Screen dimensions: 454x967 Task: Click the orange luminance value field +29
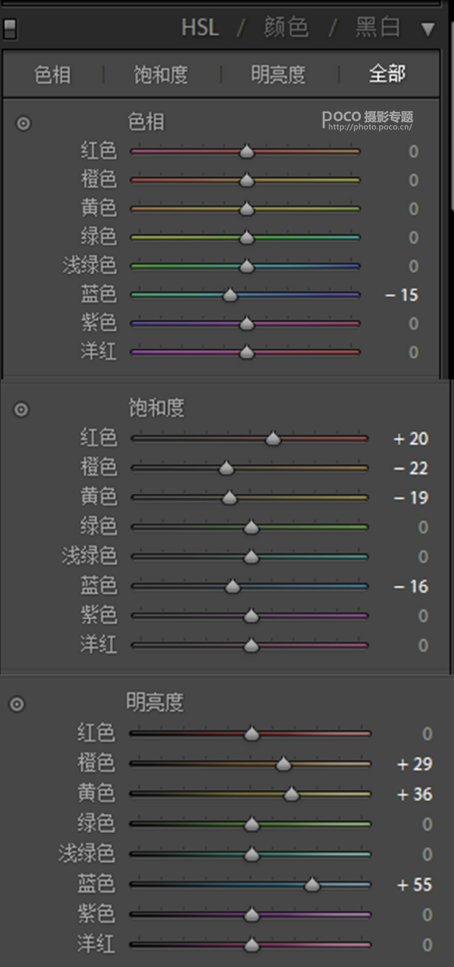coord(415,764)
